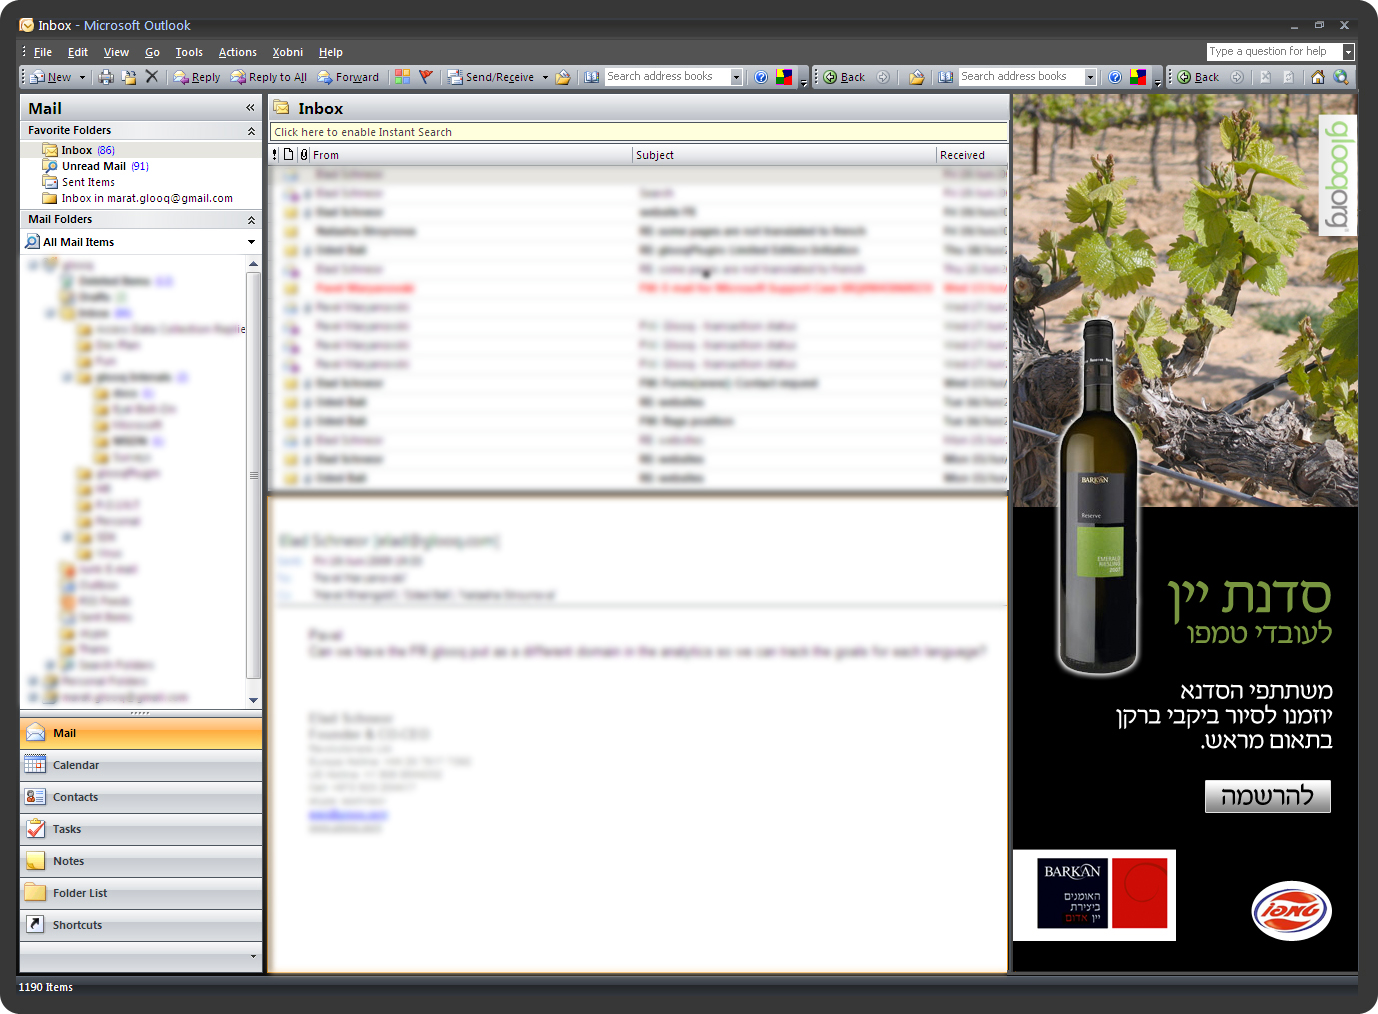Select Unread Mail in Favorite Folders

tap(93, 166)
